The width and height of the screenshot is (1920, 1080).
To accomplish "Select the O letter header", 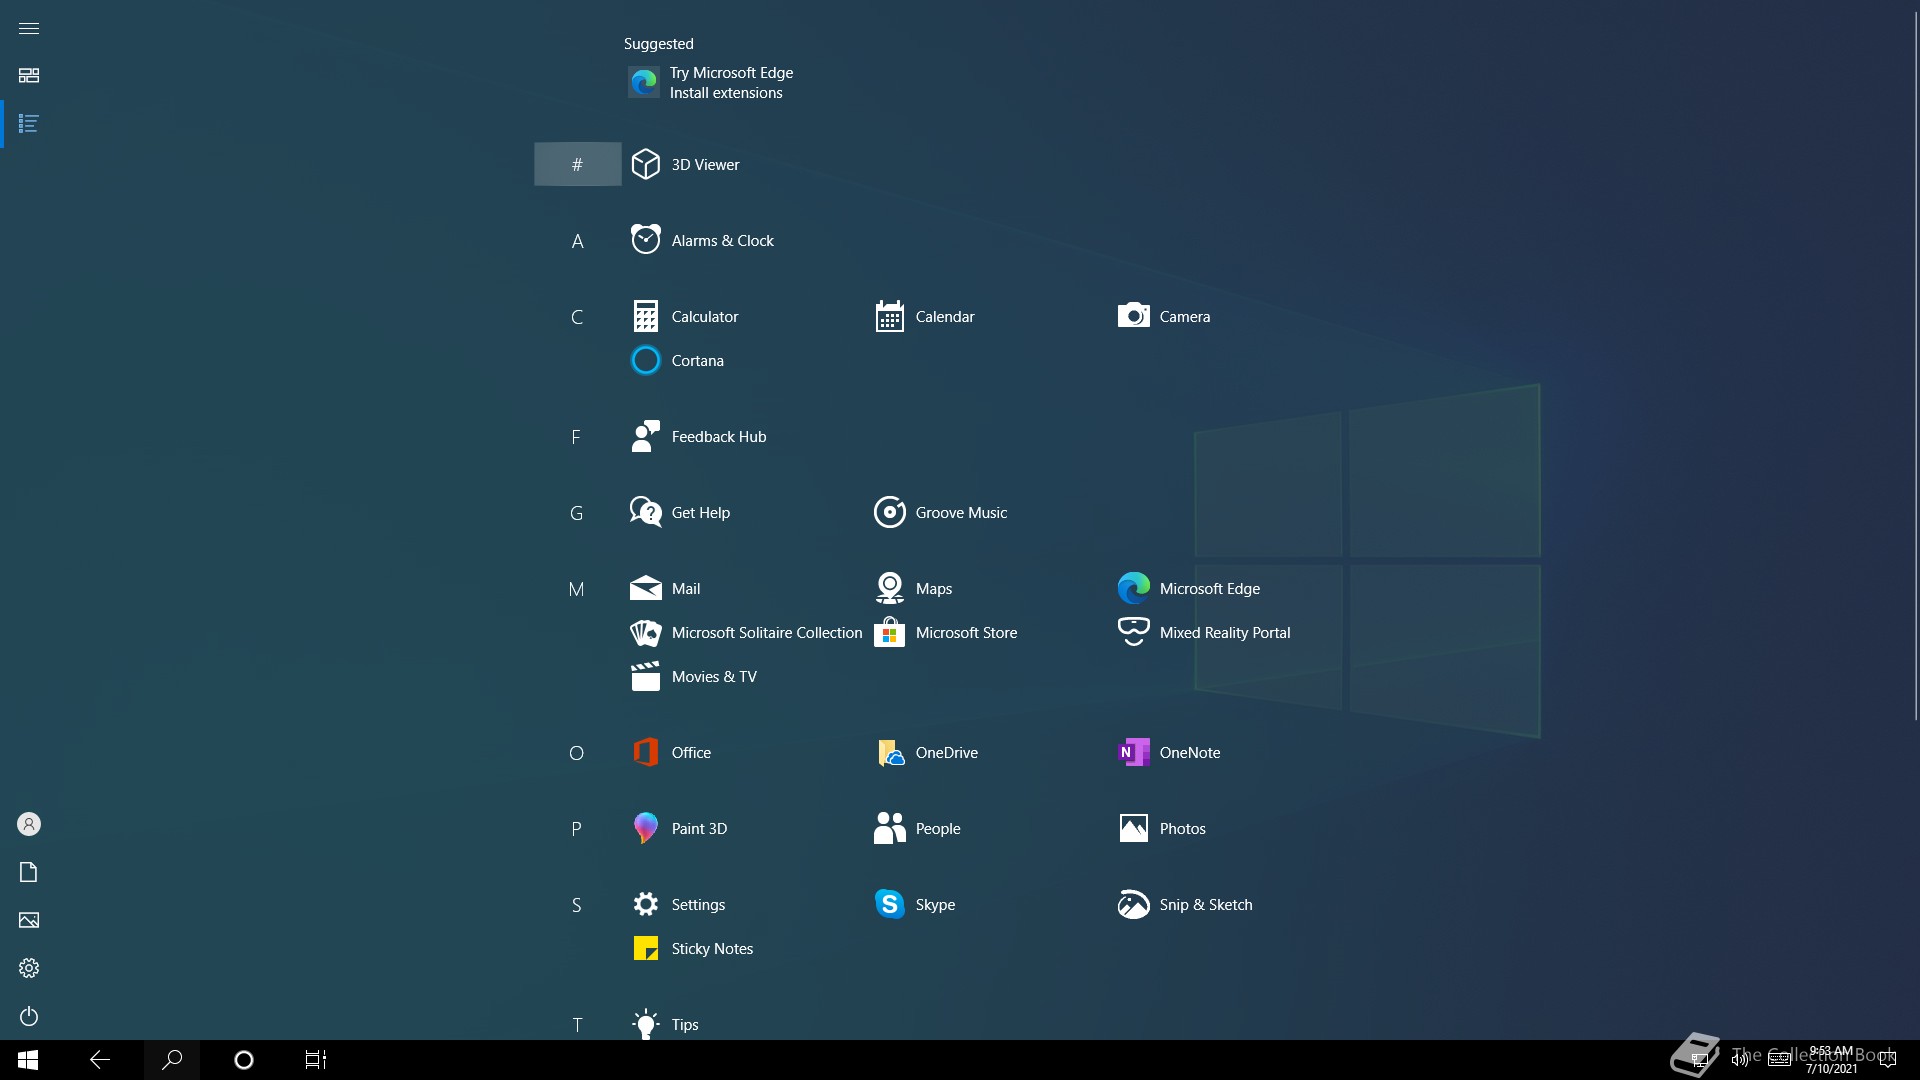I will (x=577, y=752).
